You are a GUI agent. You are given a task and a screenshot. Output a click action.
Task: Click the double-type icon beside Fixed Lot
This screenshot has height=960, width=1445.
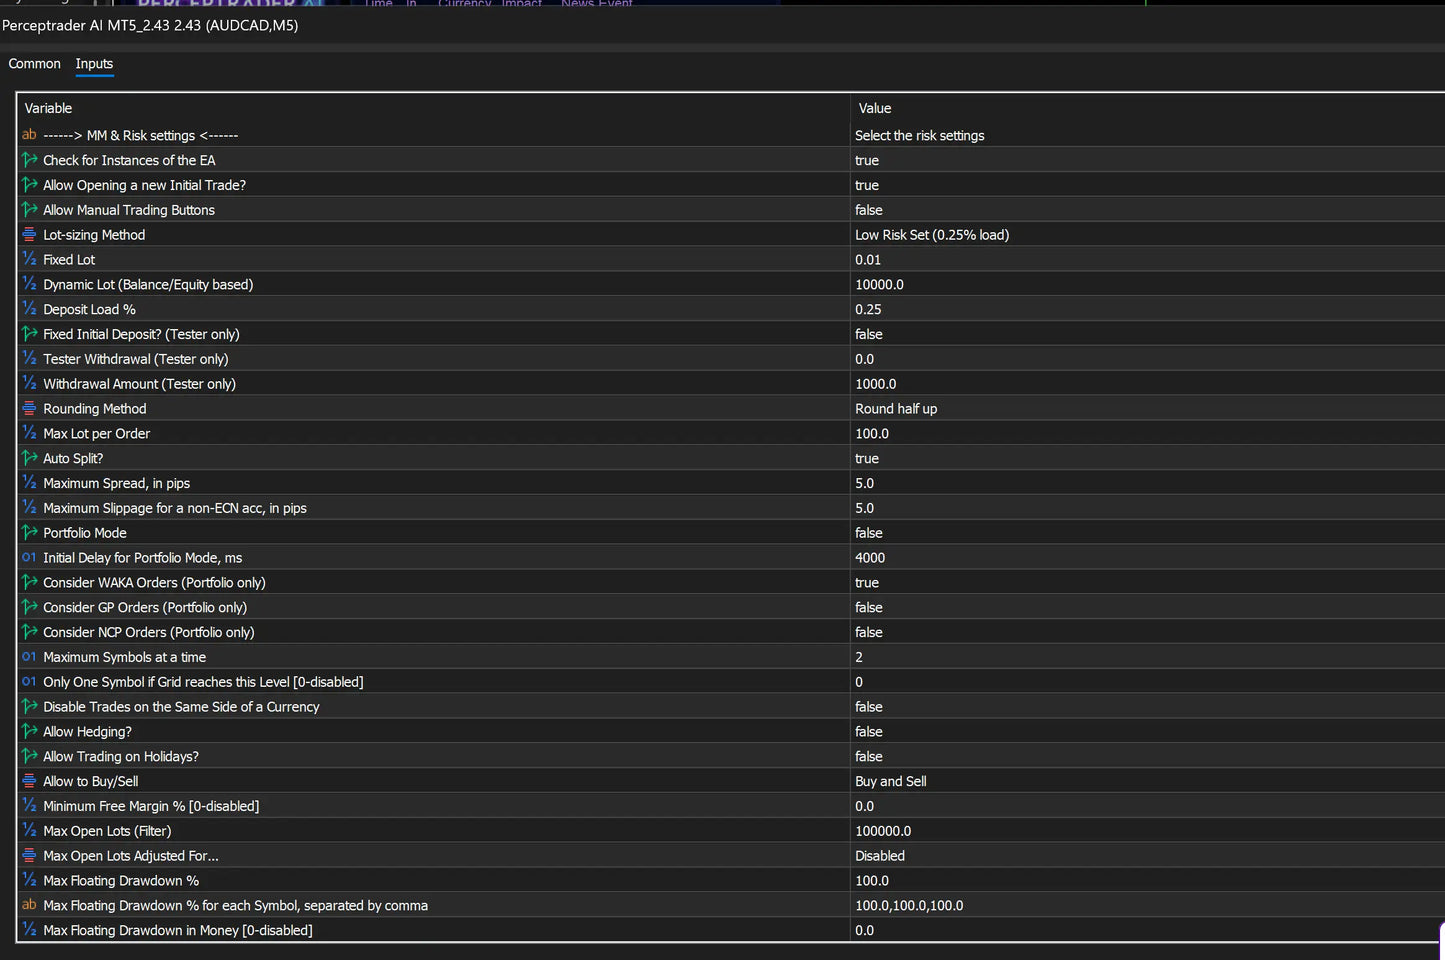click(29, 259)
